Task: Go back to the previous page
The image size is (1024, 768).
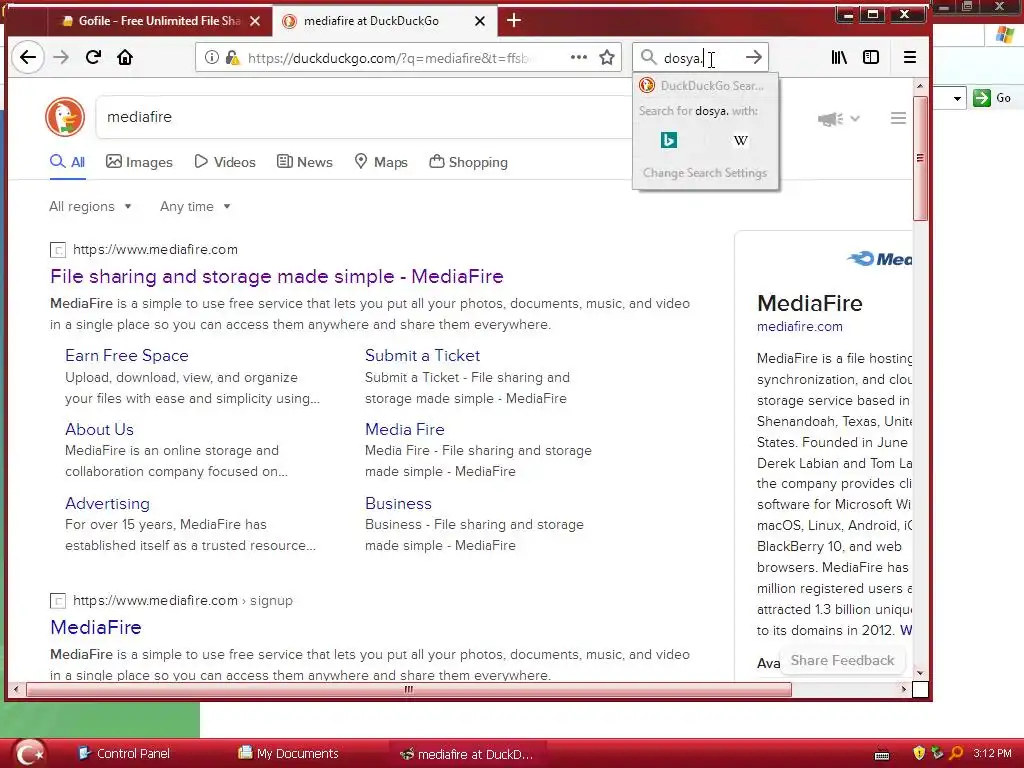Action: point(27,57)
